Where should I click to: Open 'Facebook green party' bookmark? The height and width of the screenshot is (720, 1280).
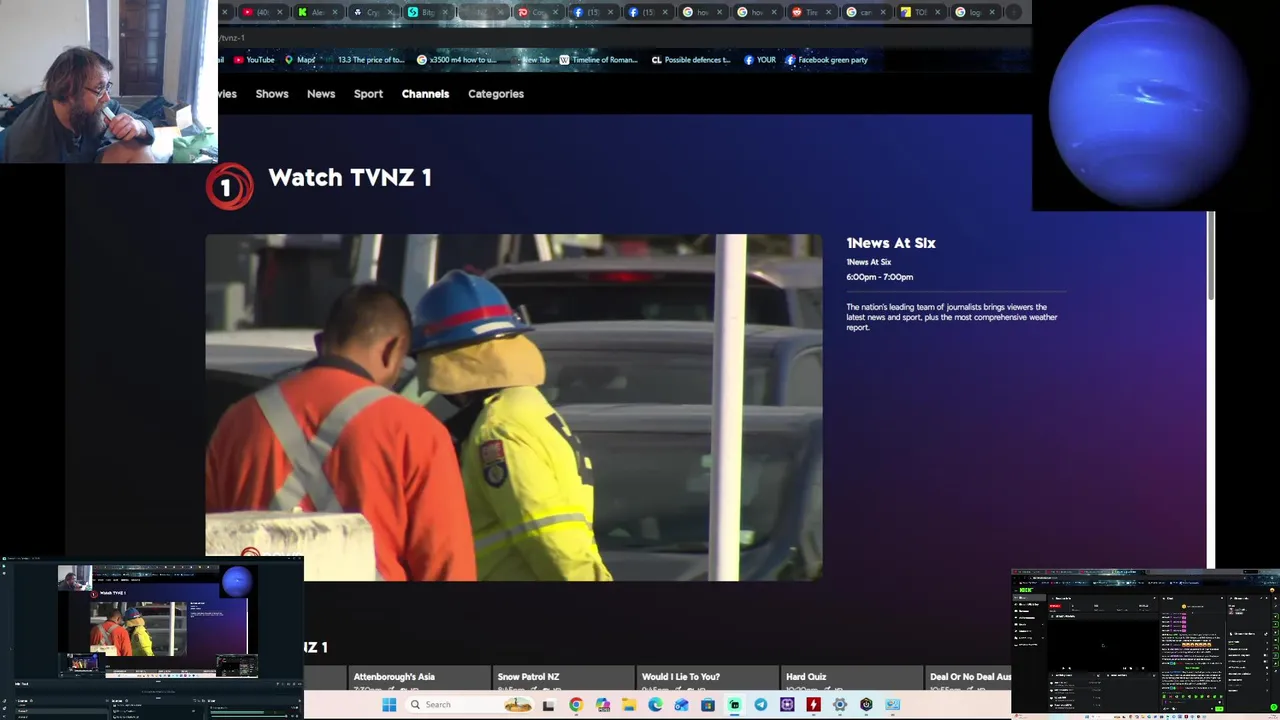tap(826, 60)
